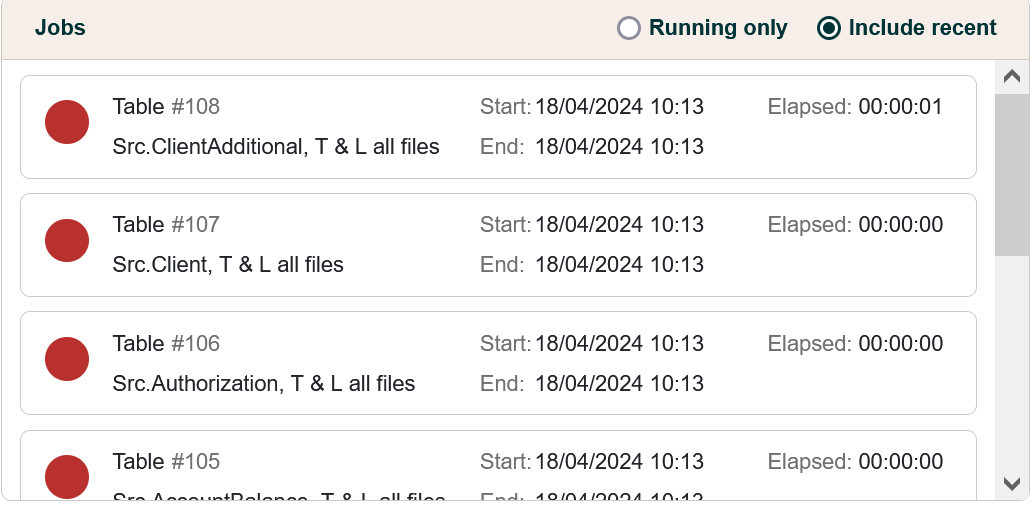Click the vertical scrollbar thumb
The height and width of the screenshot is (506, 1032).
tap(1012, 175)
